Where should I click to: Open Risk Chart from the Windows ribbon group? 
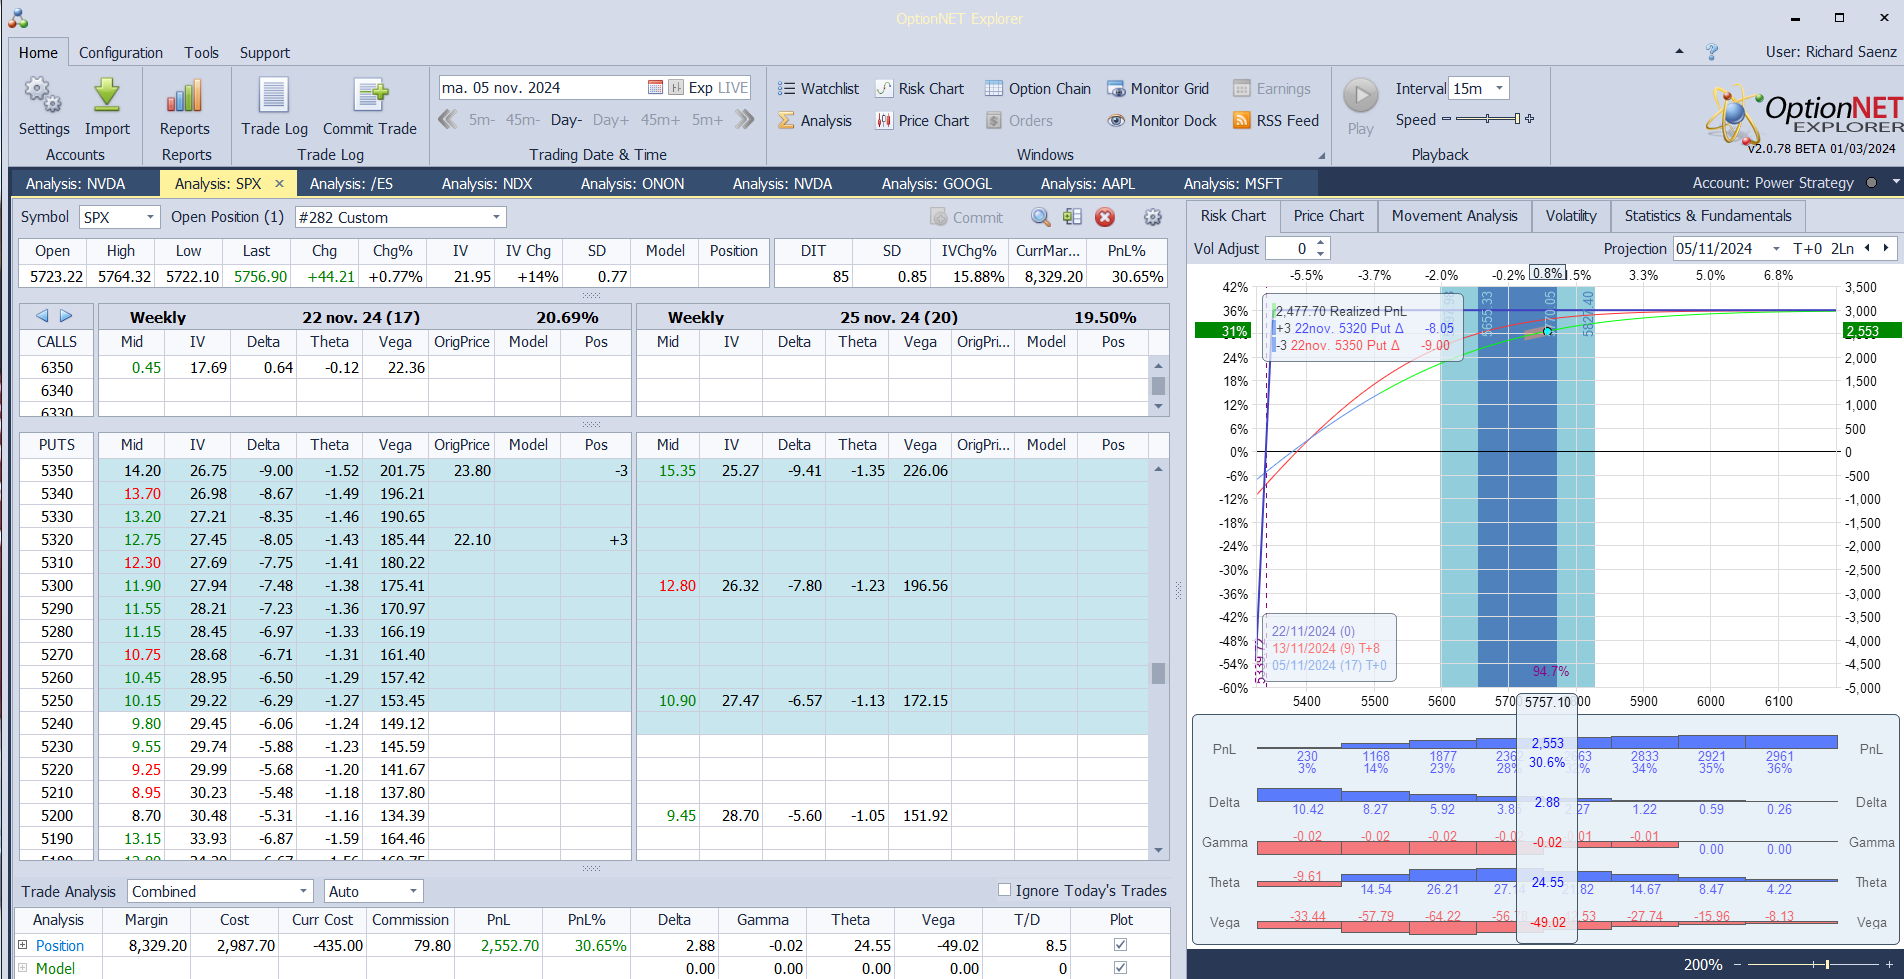(919, 89)
